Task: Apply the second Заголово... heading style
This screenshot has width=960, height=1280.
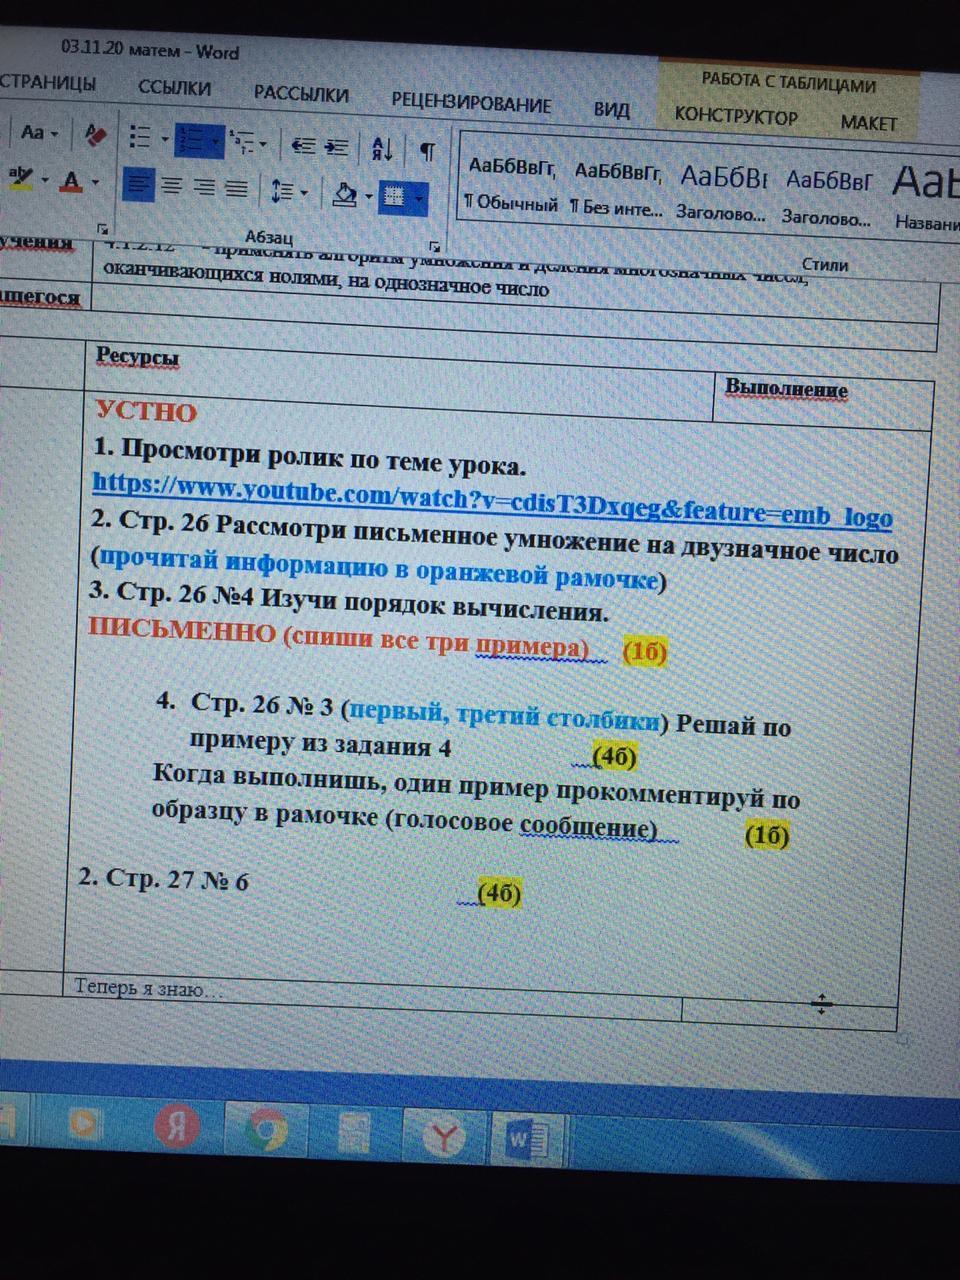Action: coord(827,199)
